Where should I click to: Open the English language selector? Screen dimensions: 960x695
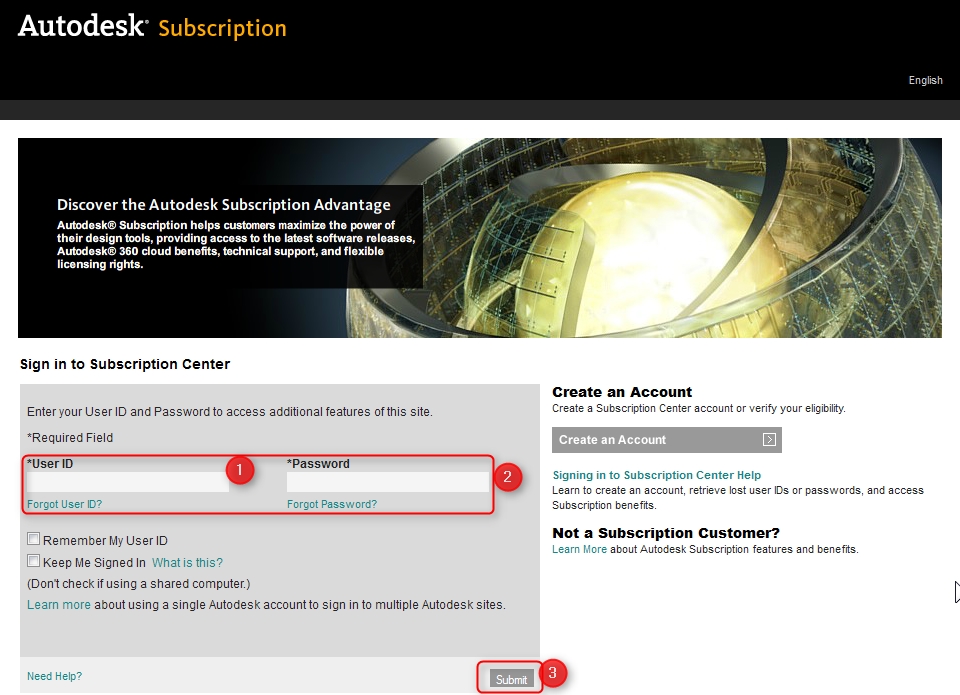(x=925, y=80)
